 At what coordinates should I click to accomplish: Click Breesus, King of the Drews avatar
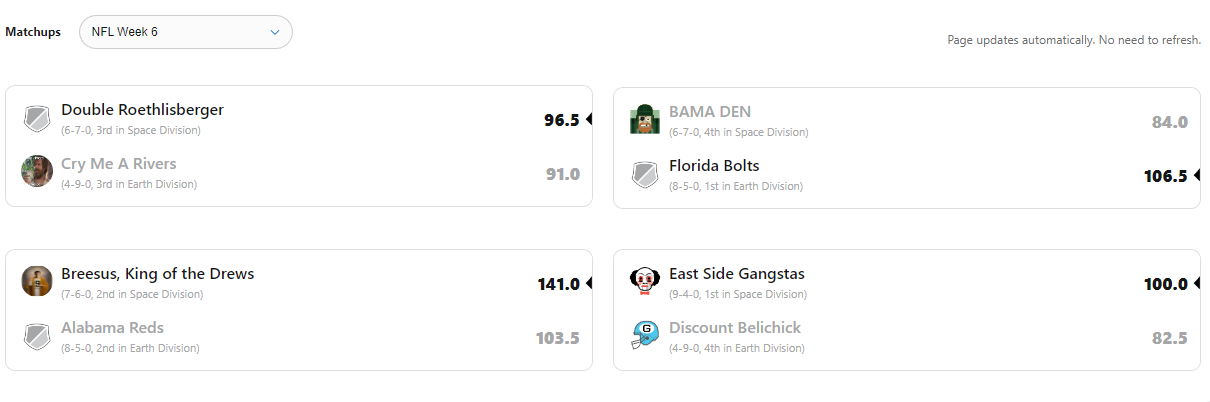point(37,282)
